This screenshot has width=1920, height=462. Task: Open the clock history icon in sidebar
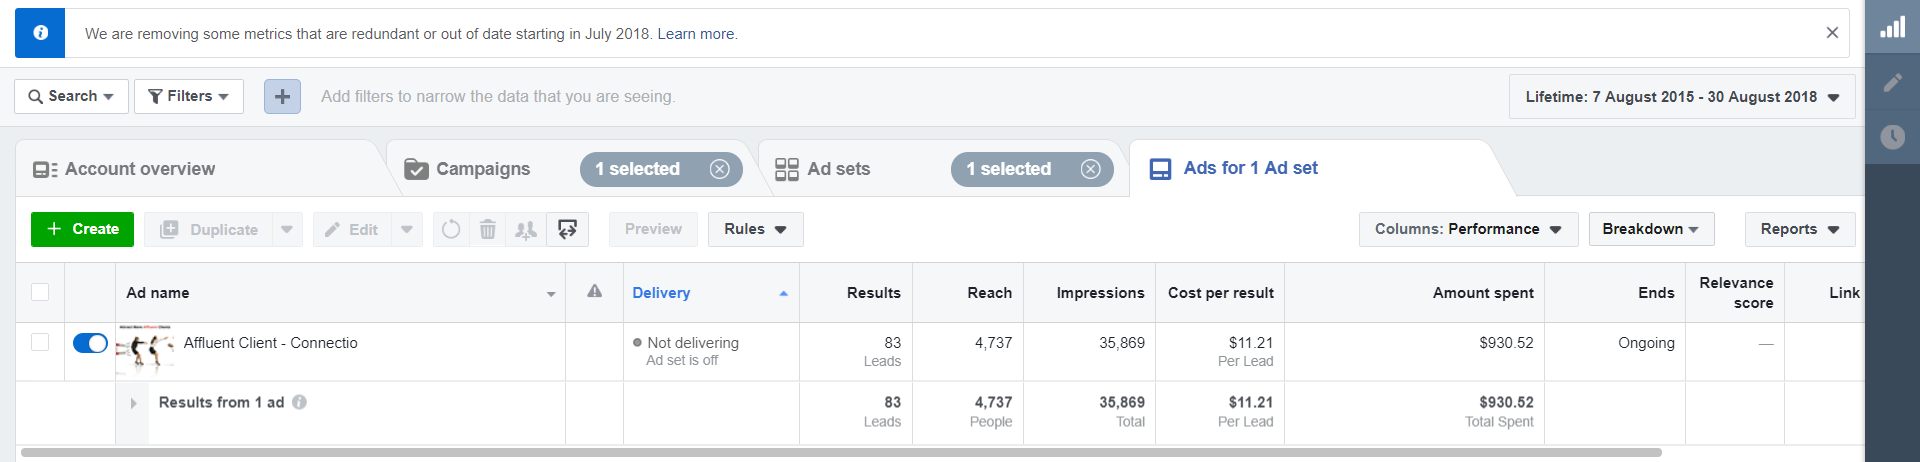(1892, 137)
